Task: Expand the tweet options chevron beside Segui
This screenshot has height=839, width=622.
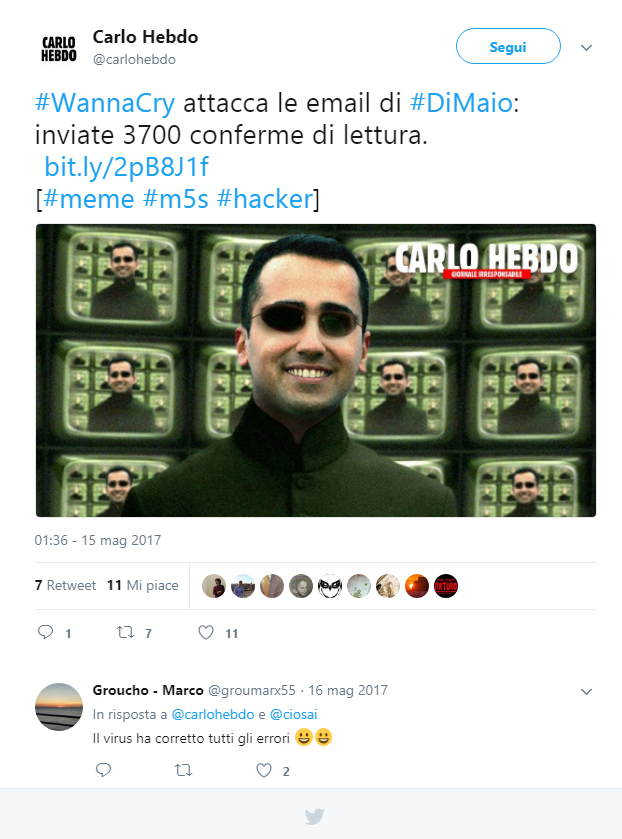Action: [587, 48]
